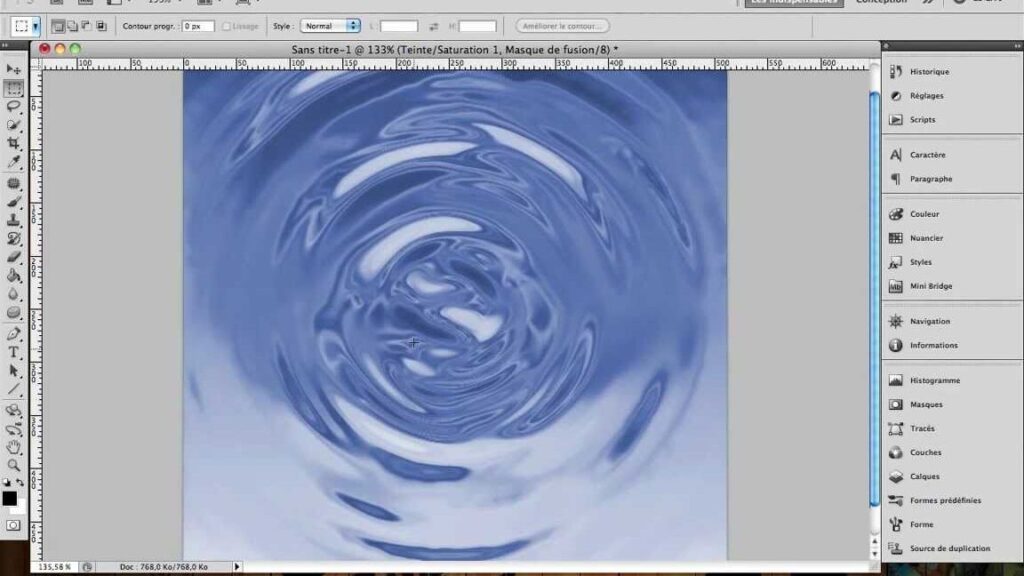Choose Subtract from selection mode
The height and width of the screenshot is (576, 1024).
click(x=86, y=26)
